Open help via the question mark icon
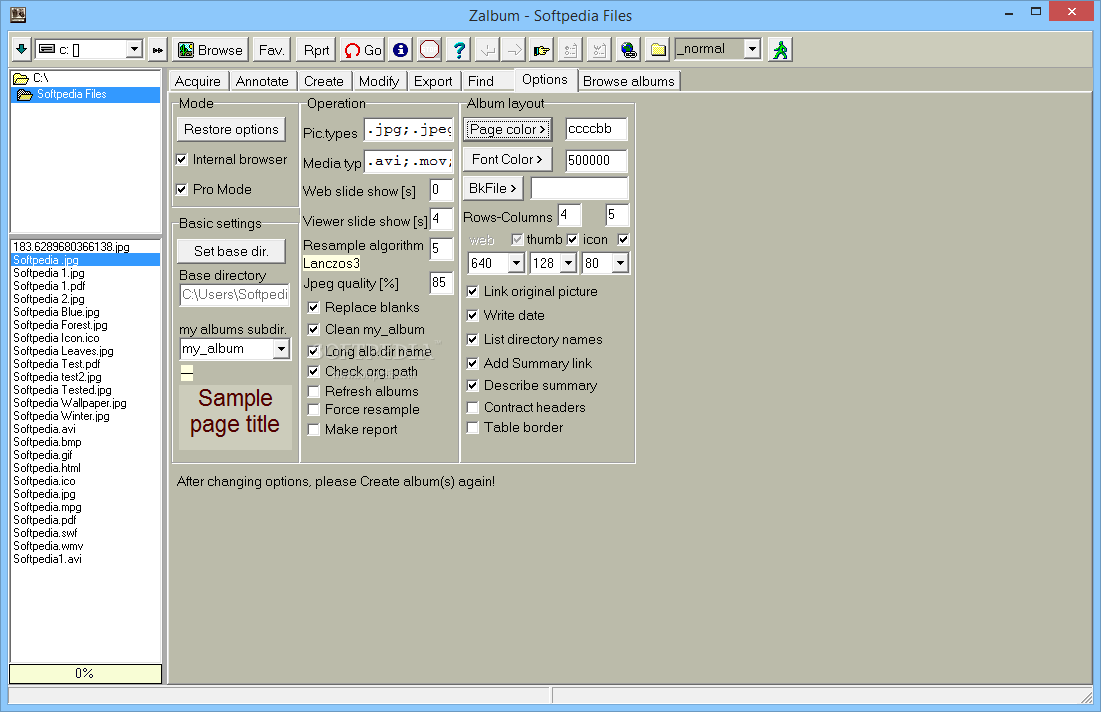 (459, 50)
